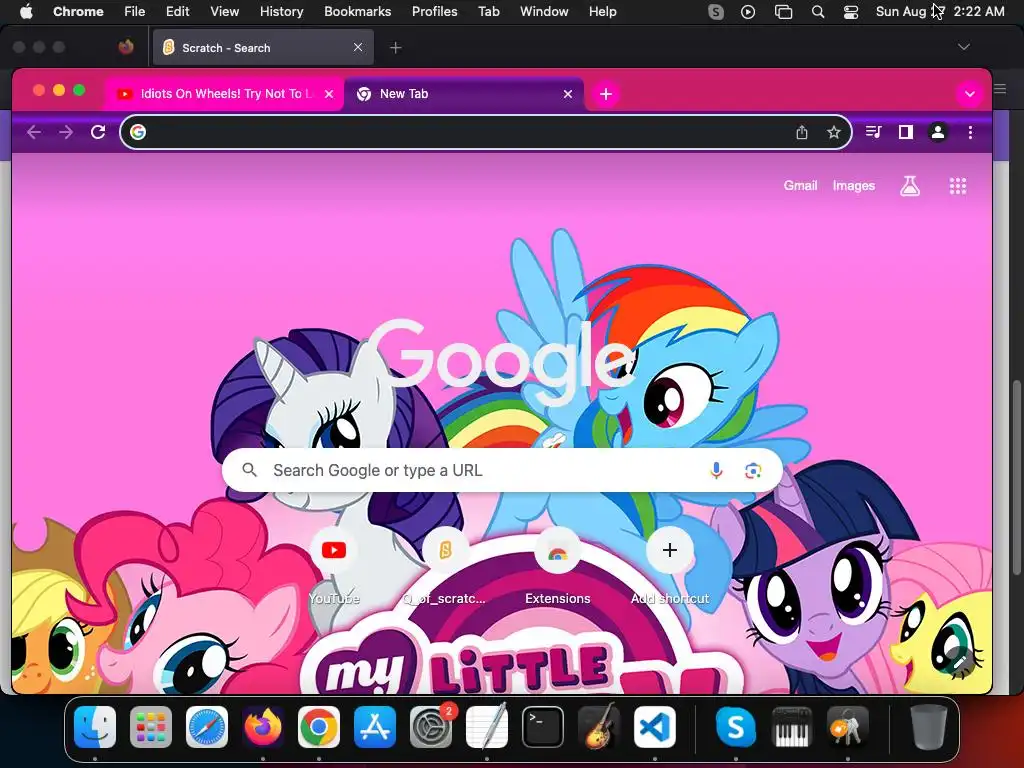Close the Scratch - Search tab
The height and width of the screenshot is (768, 1024).
click(358, 47)
